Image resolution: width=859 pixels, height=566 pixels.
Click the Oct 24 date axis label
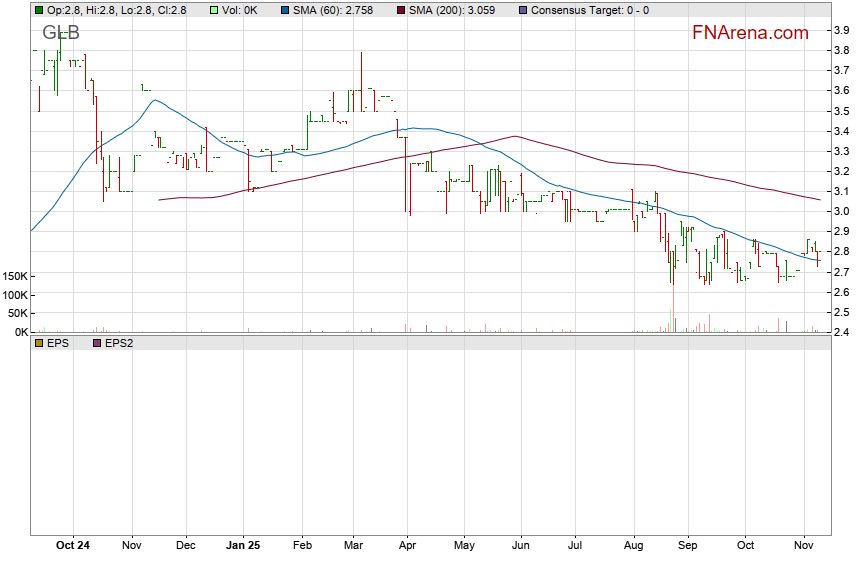tap(73, 546)
